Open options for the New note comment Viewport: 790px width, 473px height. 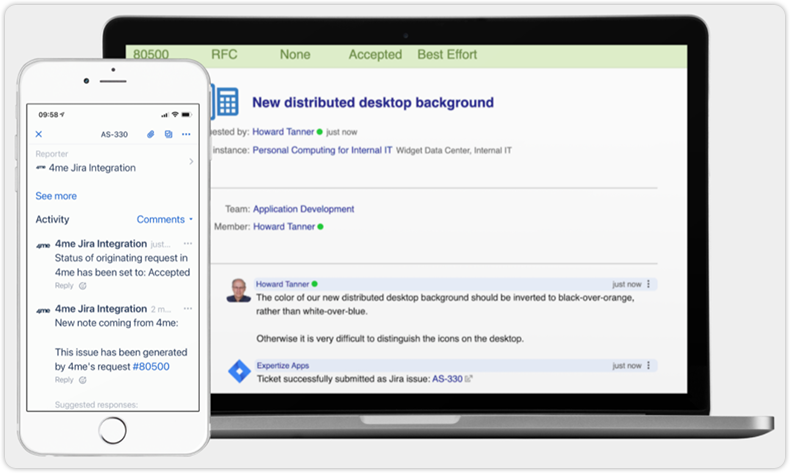(188, 308)
